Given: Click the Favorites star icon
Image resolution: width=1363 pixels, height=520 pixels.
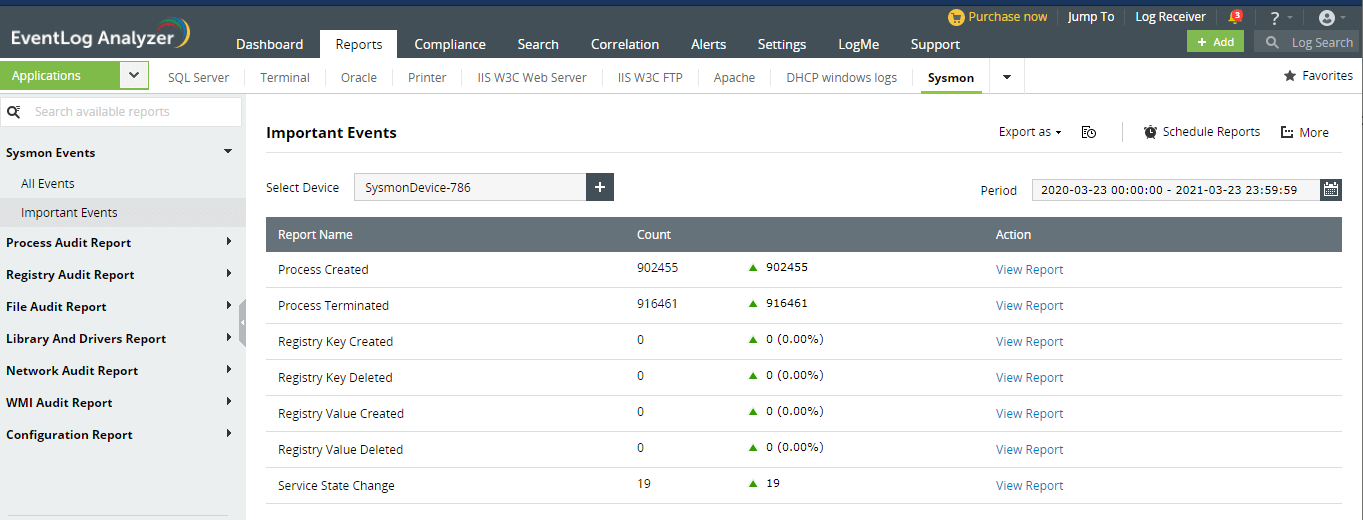Looking at the screenshot, I should pyautogui.click(x=1290, y=76).
